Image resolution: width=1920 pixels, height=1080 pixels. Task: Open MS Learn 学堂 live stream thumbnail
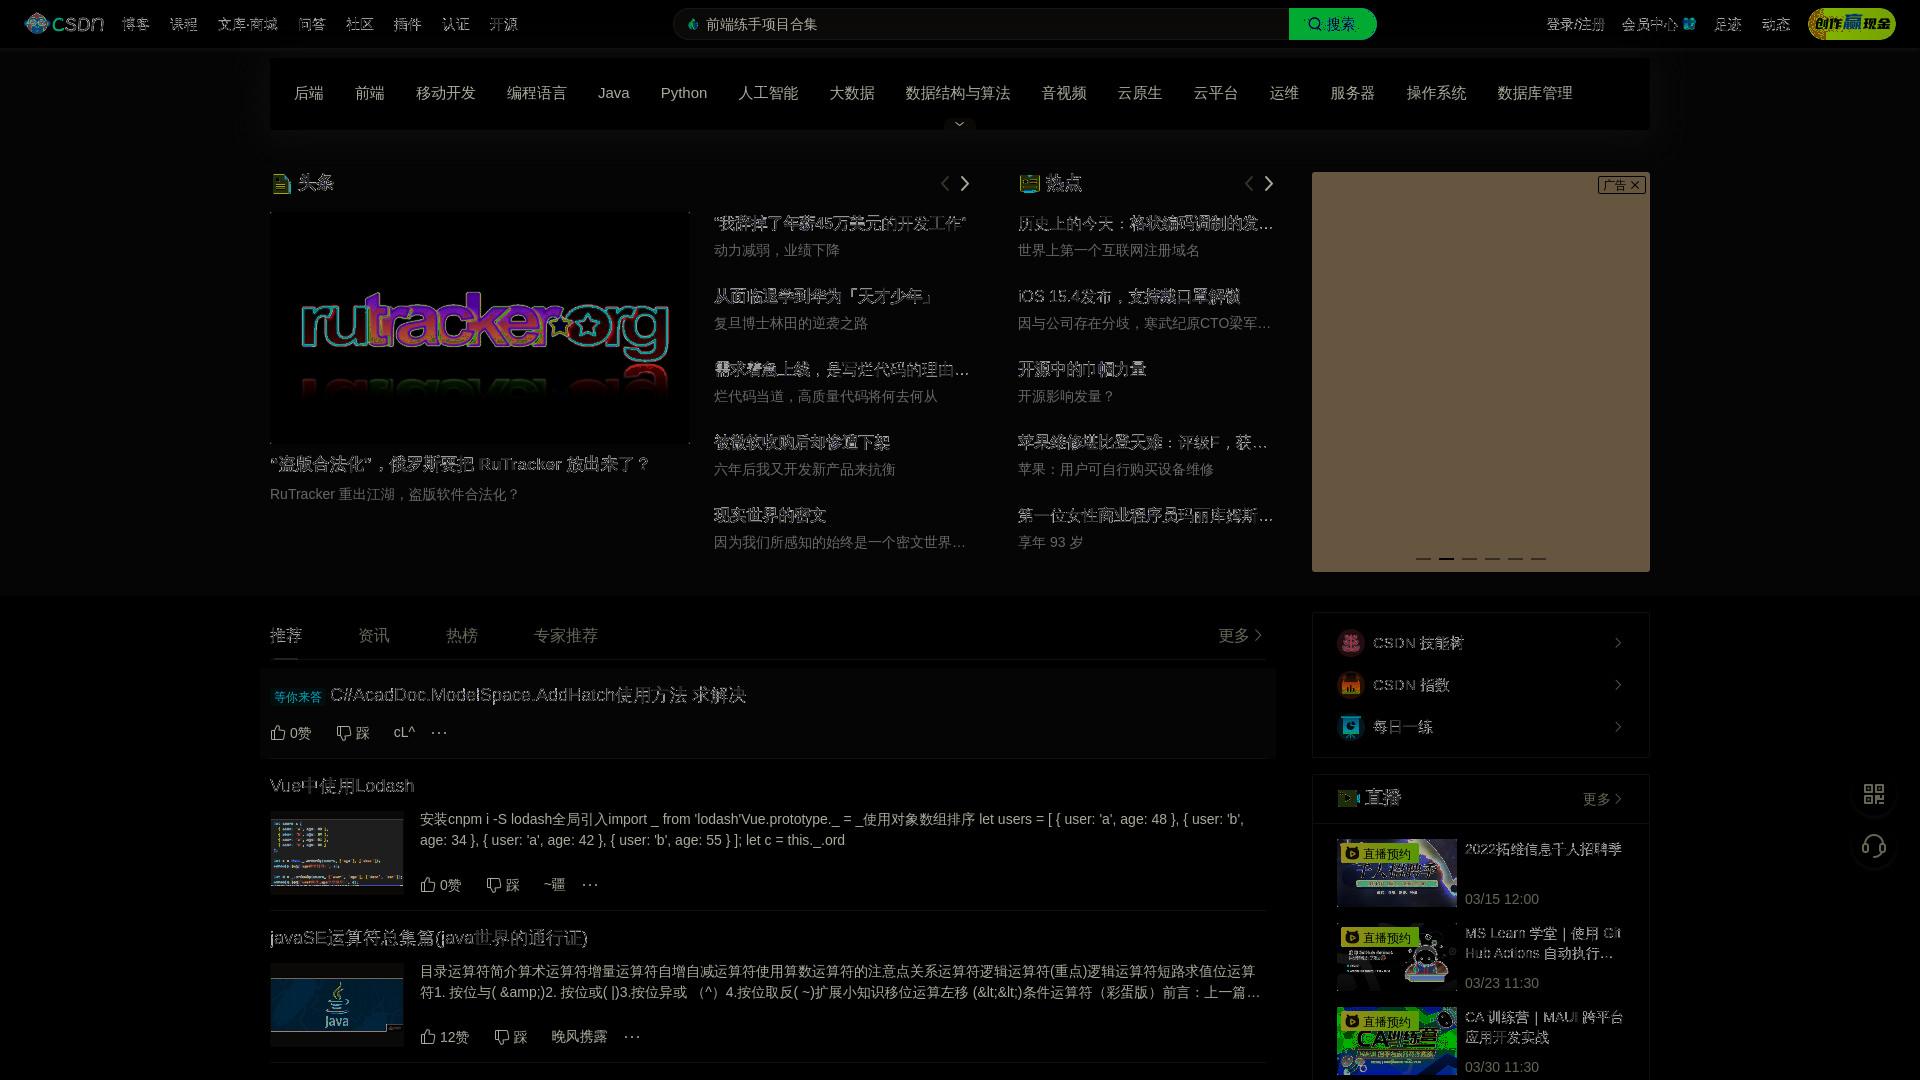click(x=1397, y=957)
